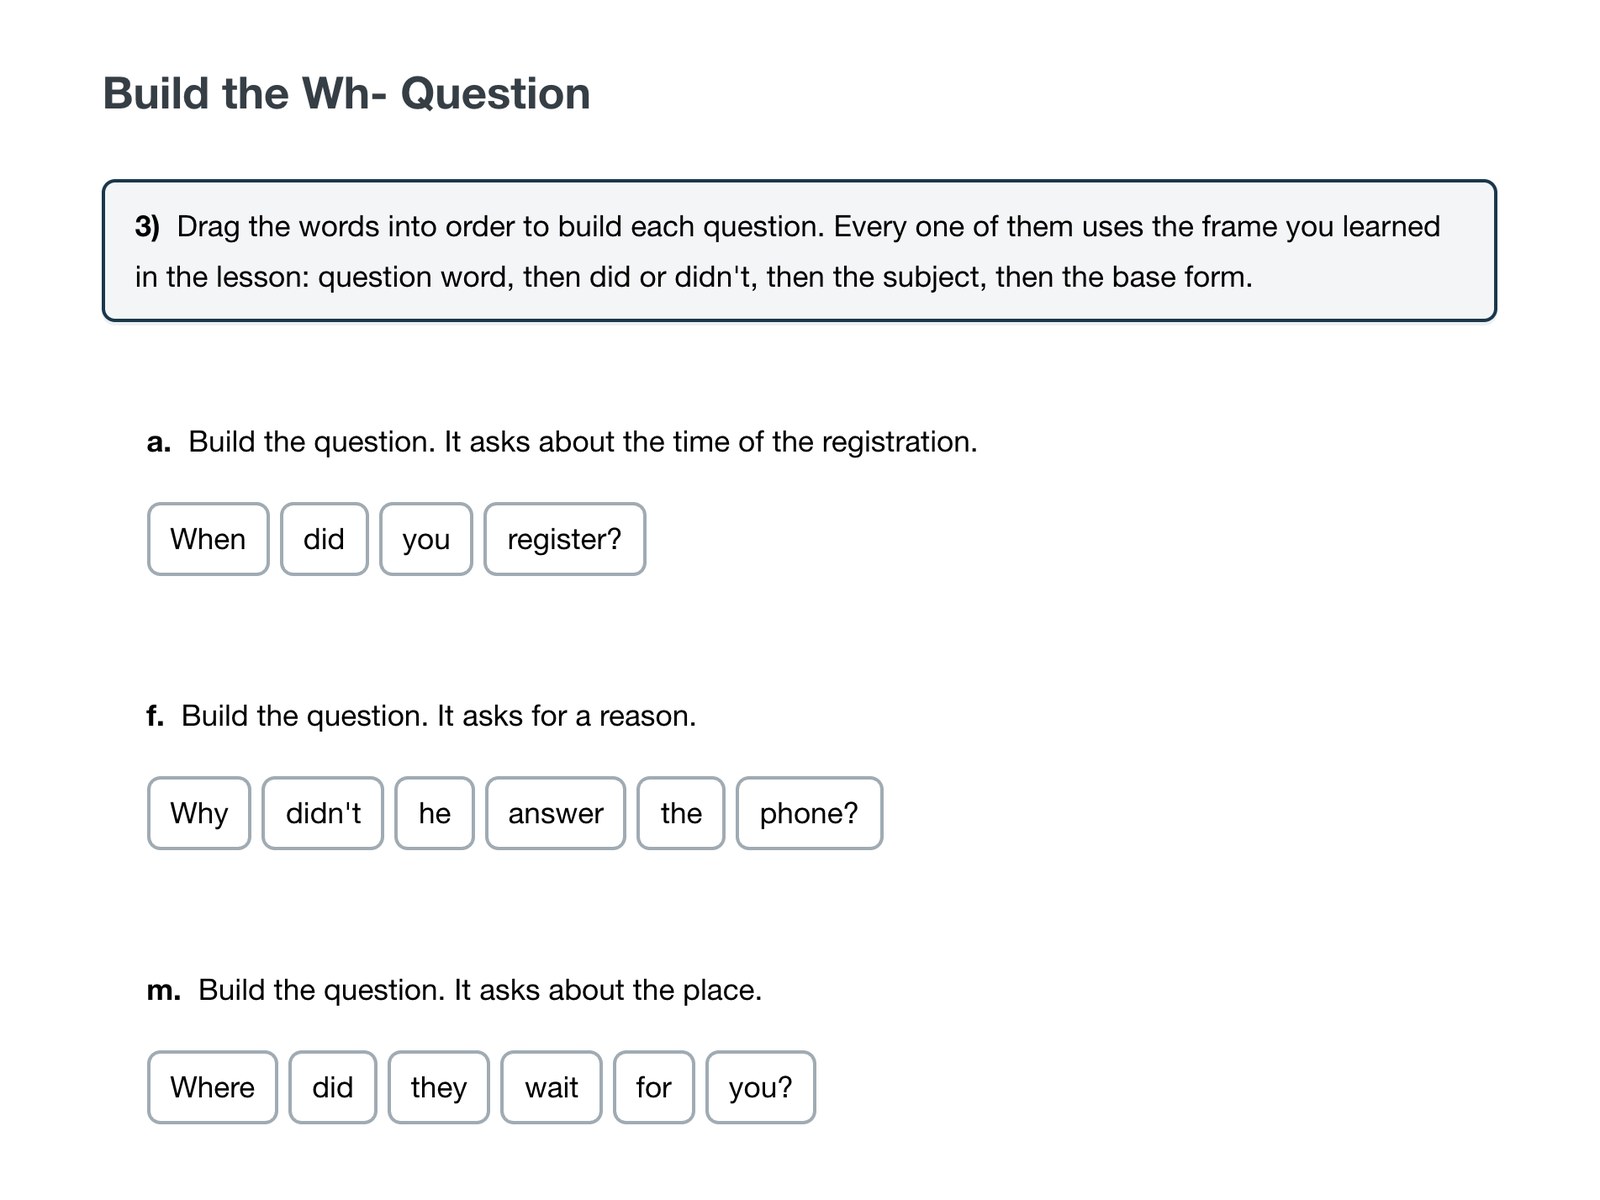Select the 'did' tile in question m

click(x=333, y=1087)
